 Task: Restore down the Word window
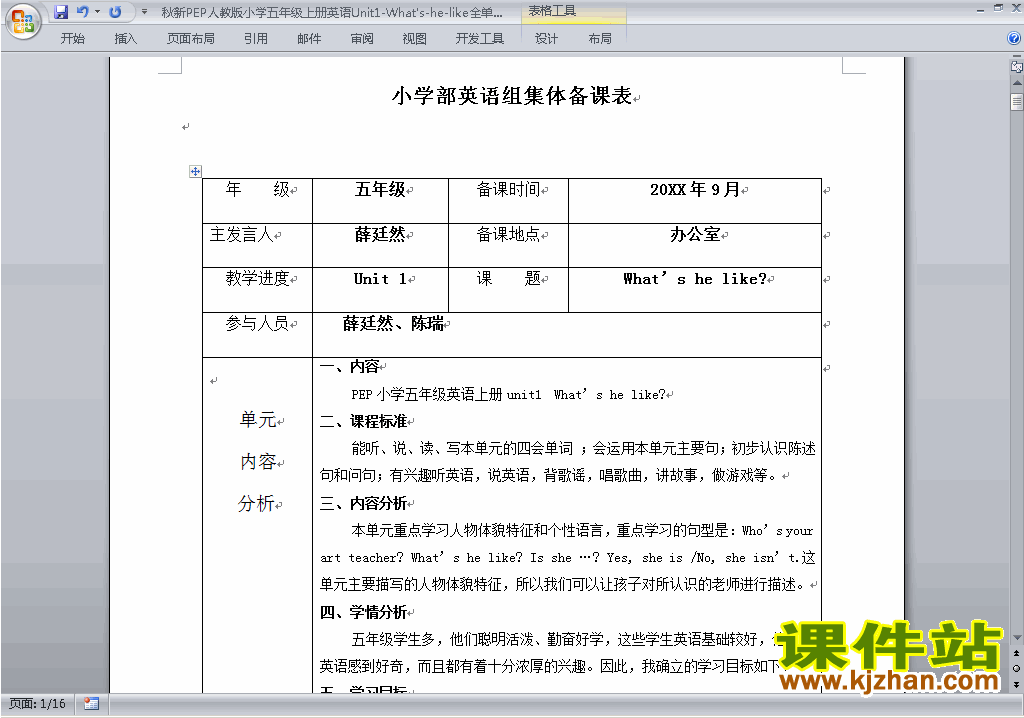pos(998,8)
